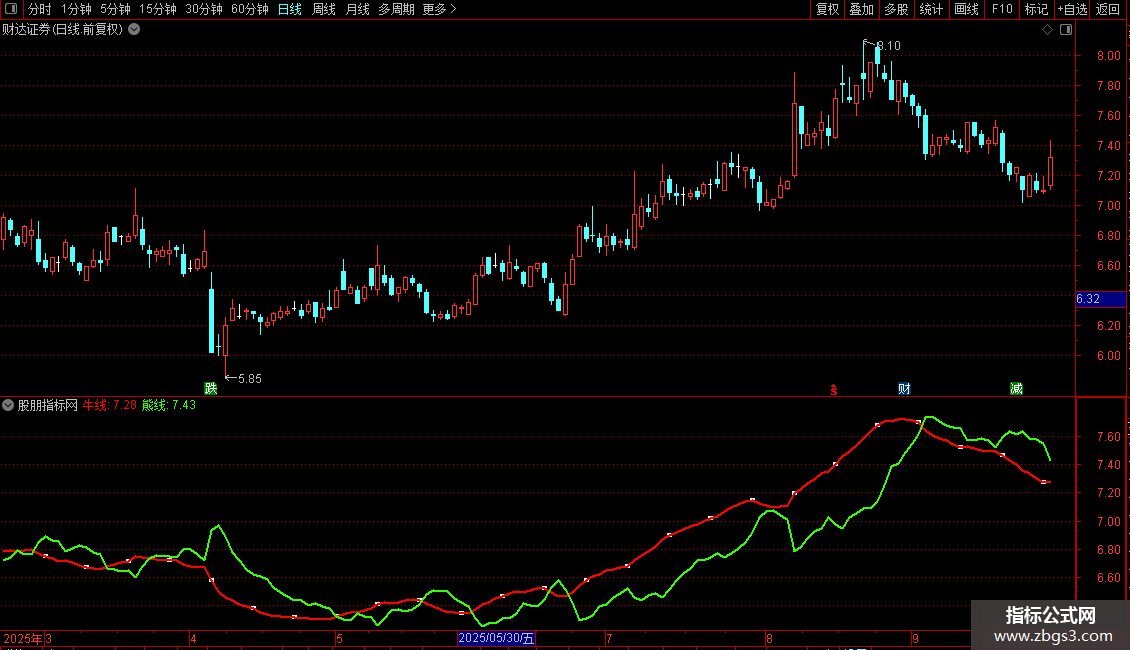Click the 标记 mark button
Viewport: 1130px width, 650px height.
(x=1036, y=9)
